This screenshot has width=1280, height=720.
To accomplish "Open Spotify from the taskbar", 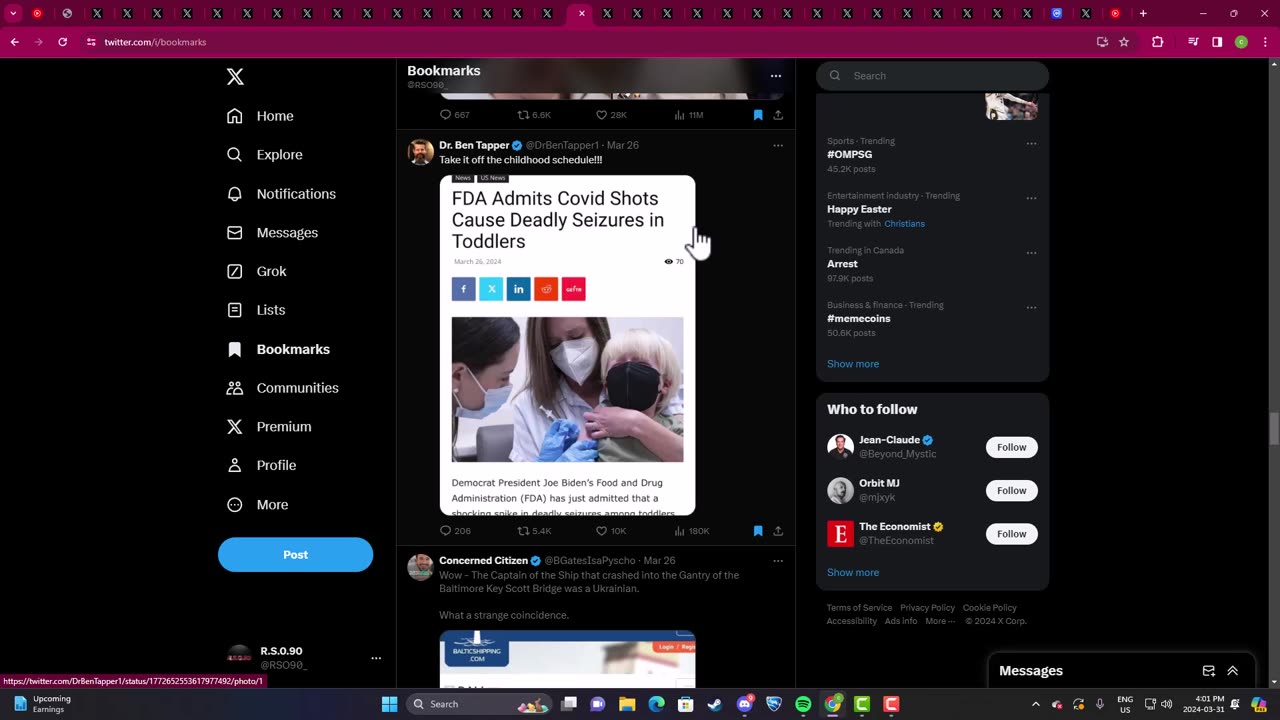I will pos(803,704).
